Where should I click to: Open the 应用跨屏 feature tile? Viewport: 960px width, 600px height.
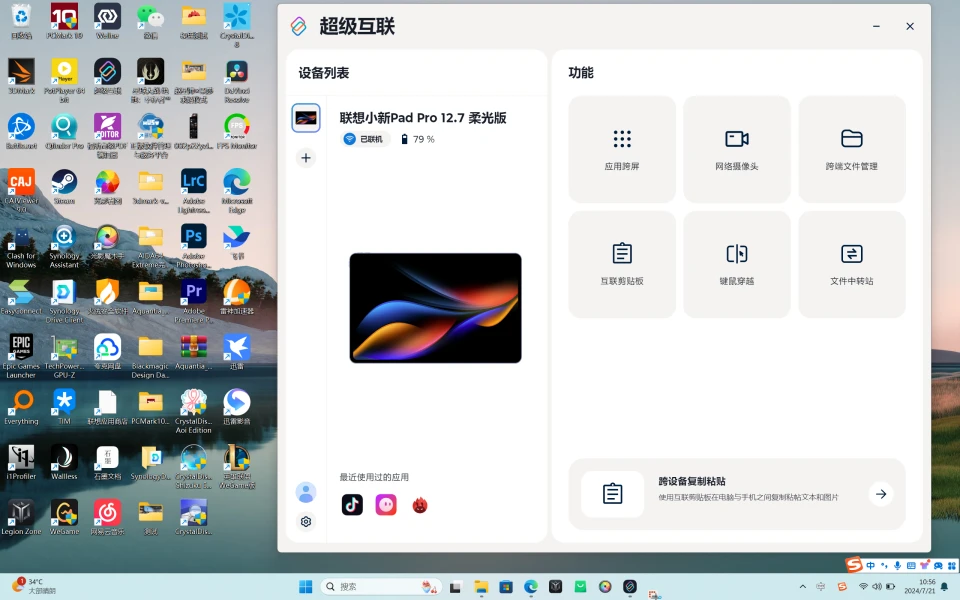click(622, 149)
